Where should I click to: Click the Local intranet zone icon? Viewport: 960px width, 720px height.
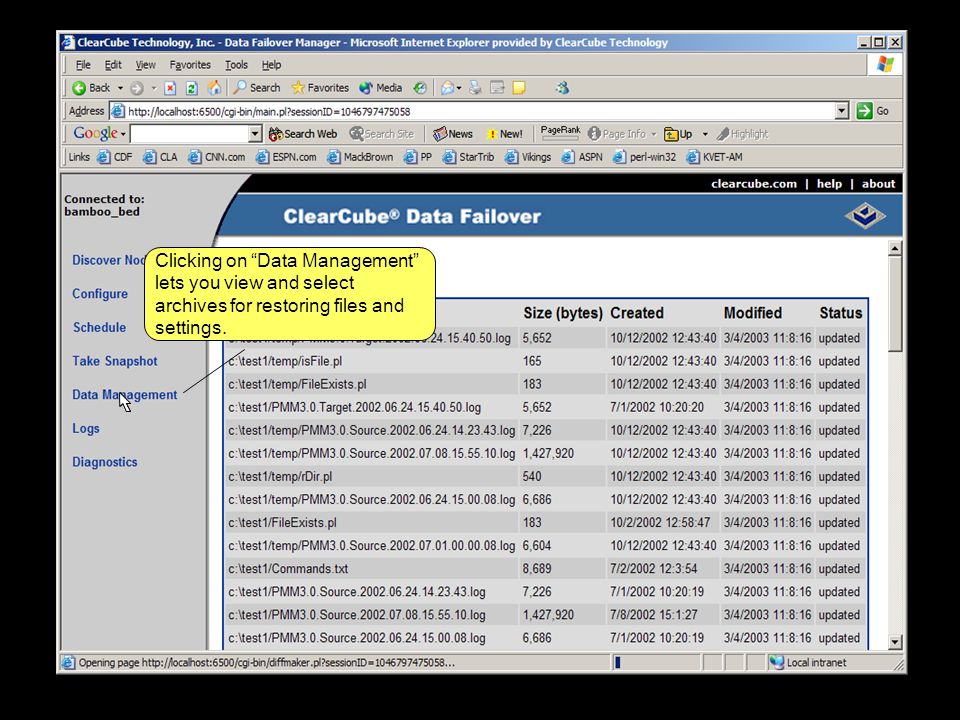coord(776,662)
